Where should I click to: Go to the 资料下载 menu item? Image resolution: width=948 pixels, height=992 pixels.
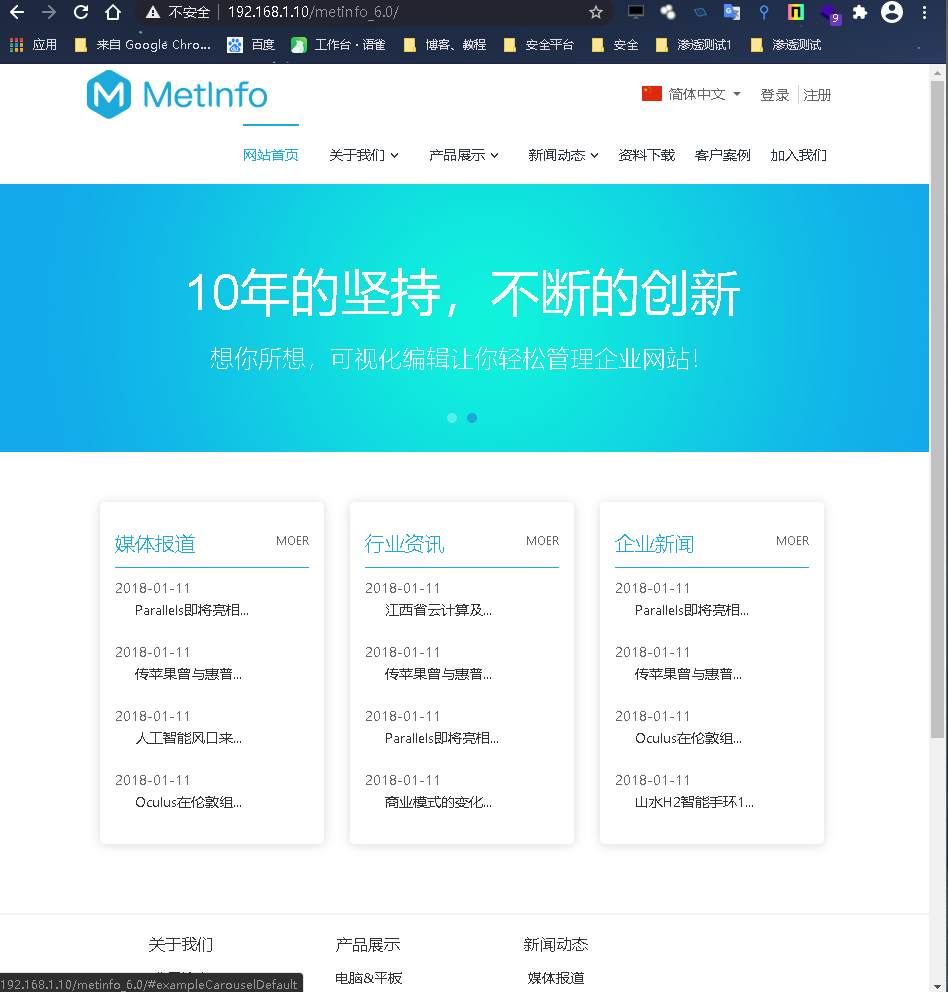coord(647,155)
